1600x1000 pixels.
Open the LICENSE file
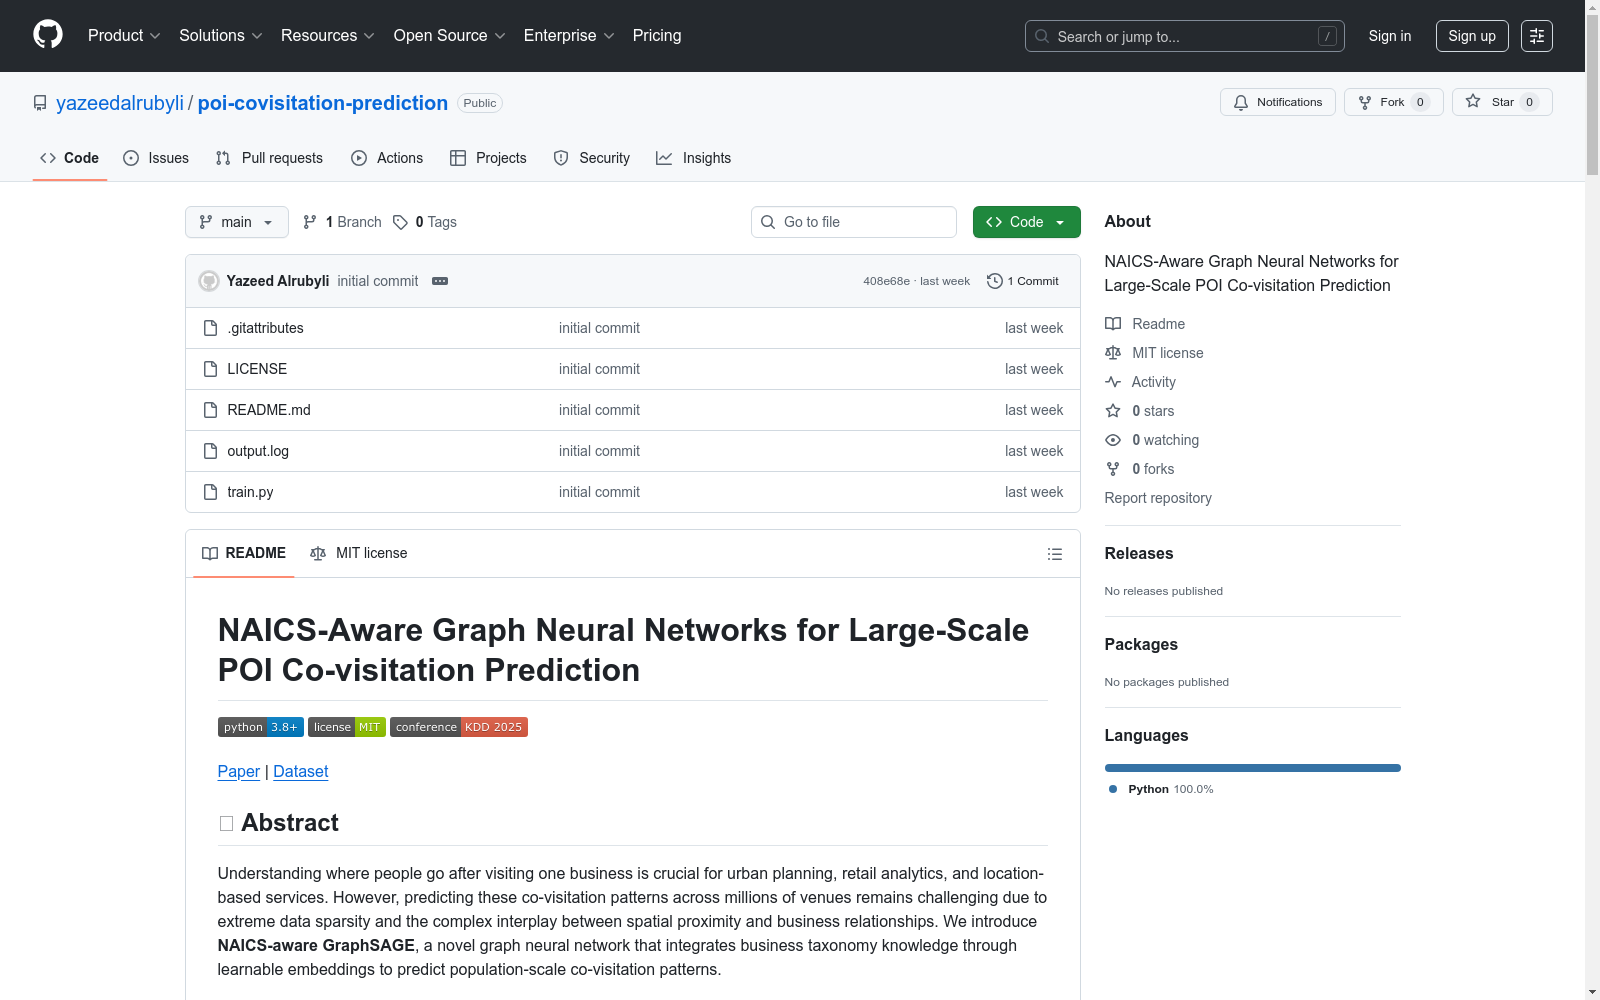click(257, 369)
